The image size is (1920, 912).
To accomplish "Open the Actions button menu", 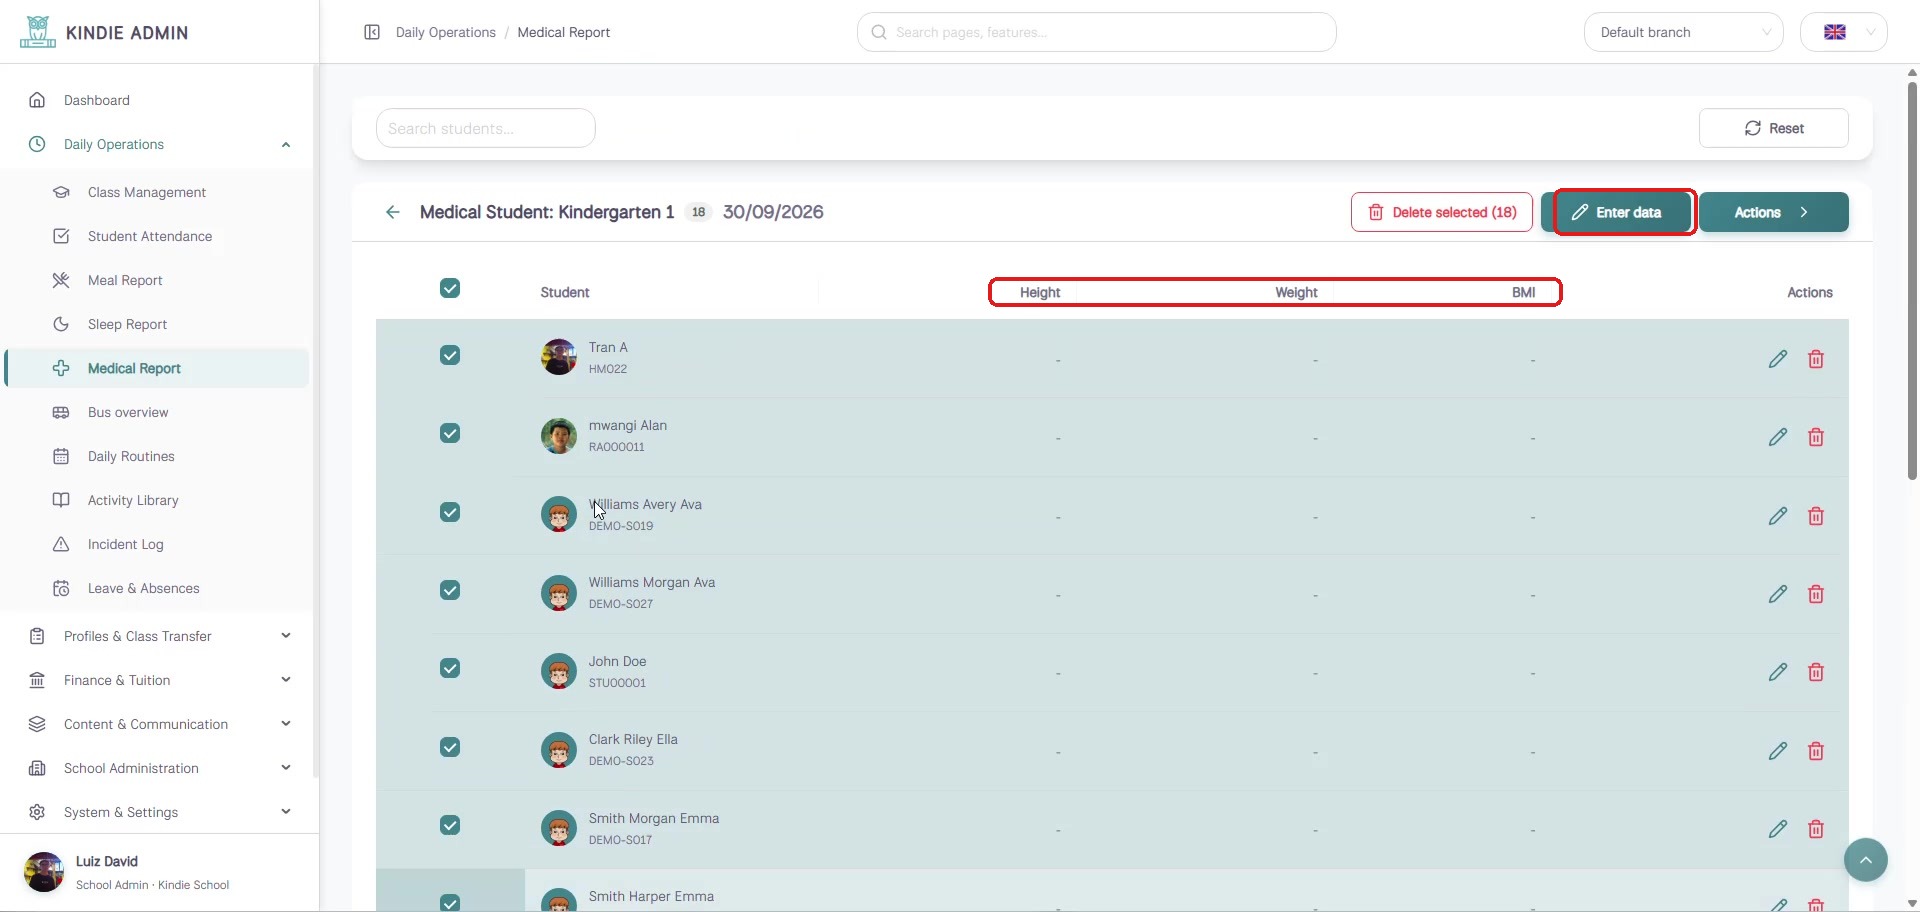I will [x=1773, y=212].
